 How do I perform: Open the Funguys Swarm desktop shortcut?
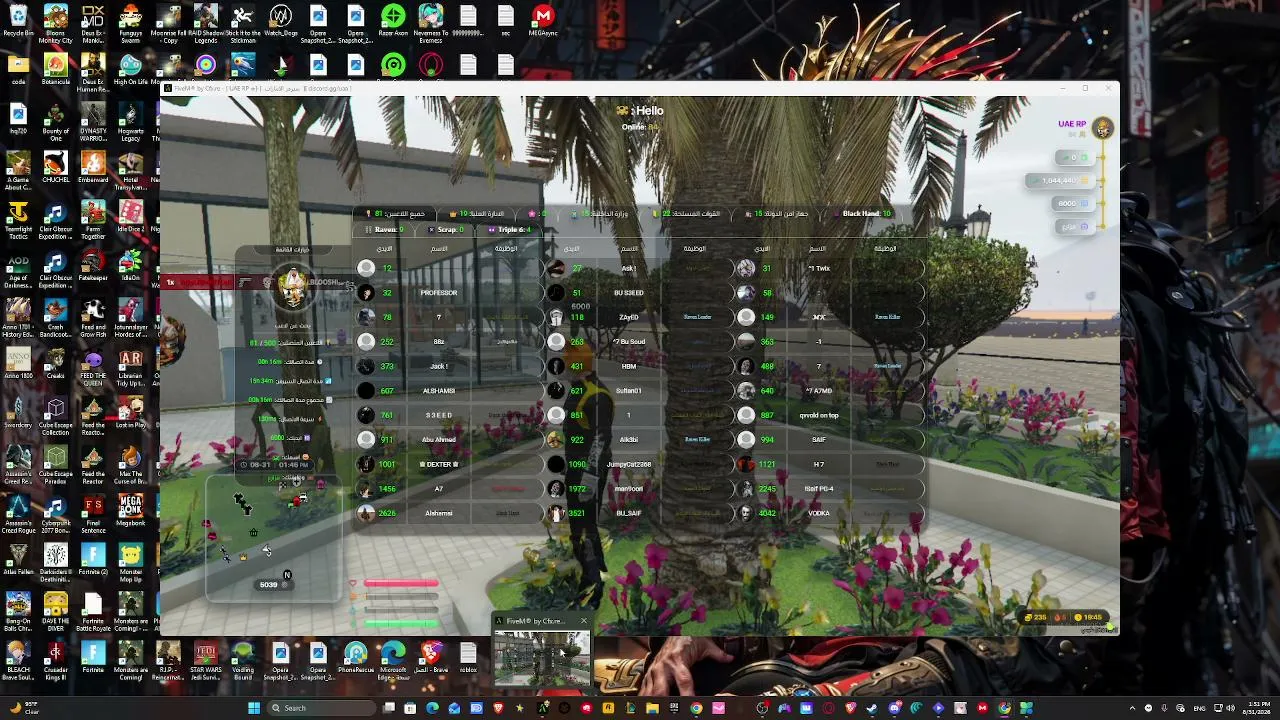click(131, 24)
